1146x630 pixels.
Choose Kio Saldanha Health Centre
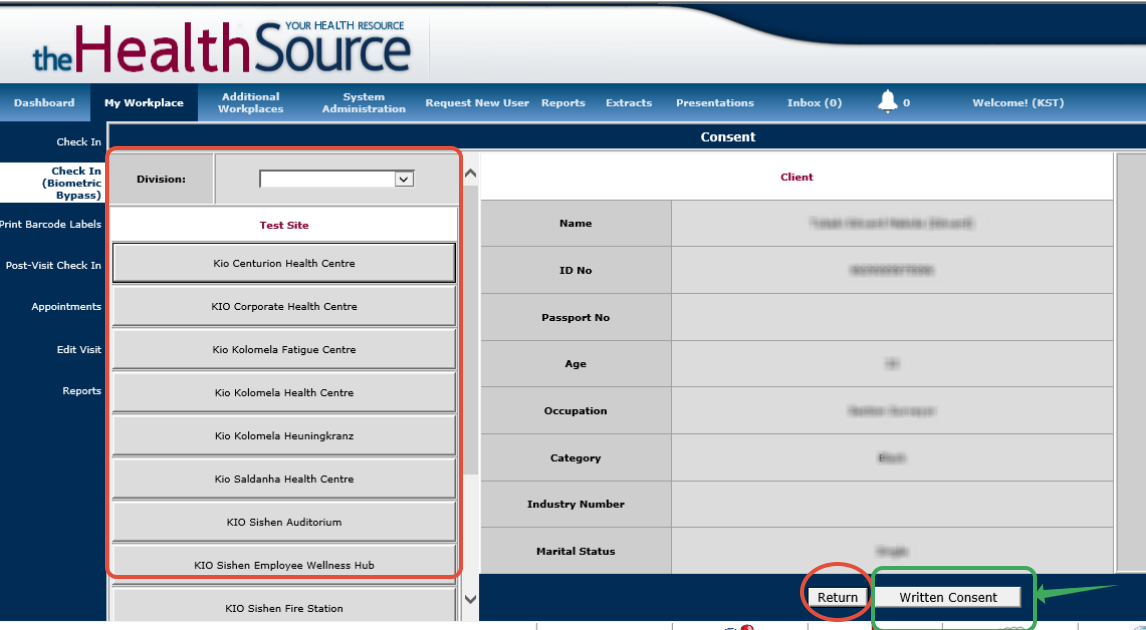pos(284,479)
